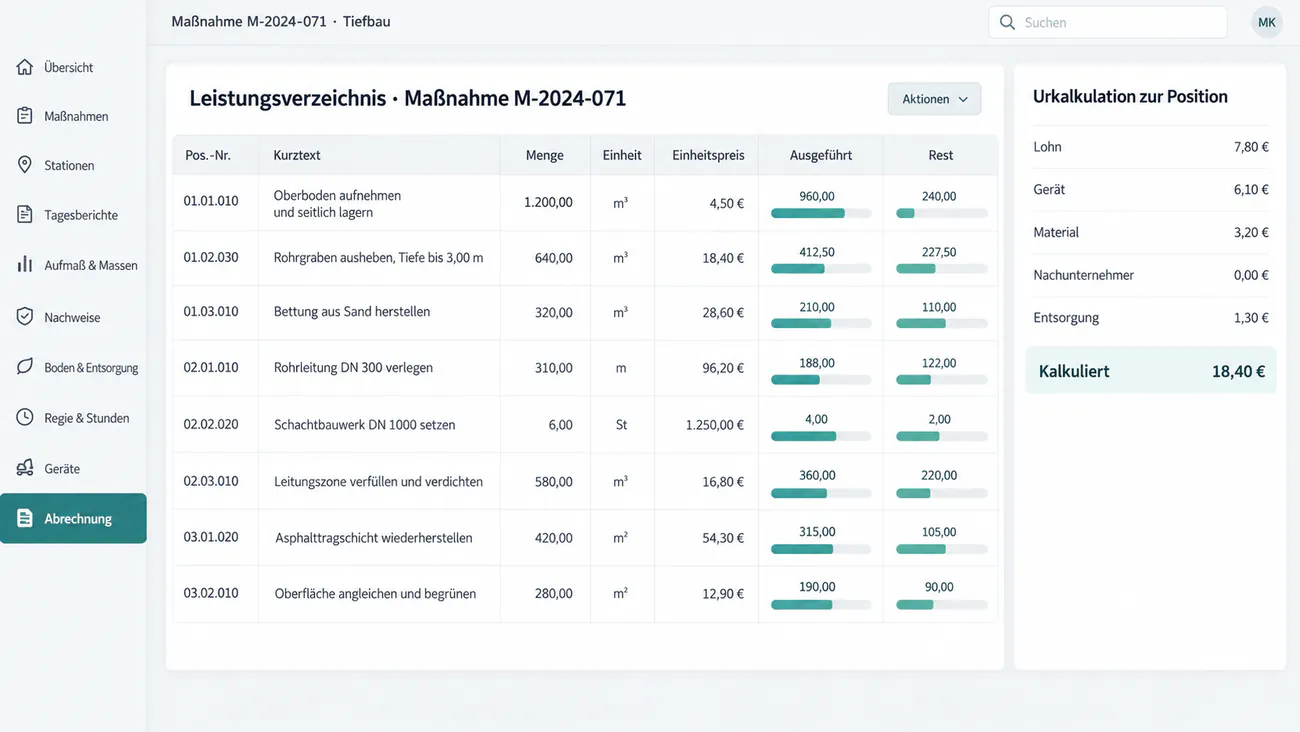This screenshot has width=1300, height=732.
Task: Open Boden & Entsorgung sidebar label
Action: pyautogui.click(x=91, y=368)
